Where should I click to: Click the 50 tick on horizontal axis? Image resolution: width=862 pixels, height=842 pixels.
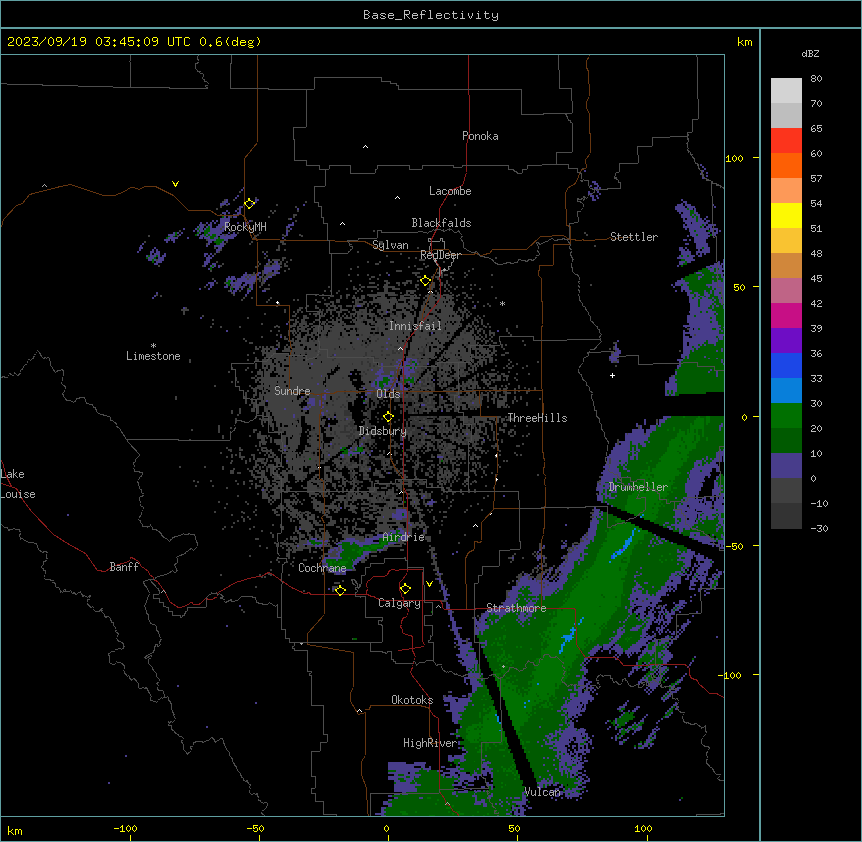pos(514,828)
